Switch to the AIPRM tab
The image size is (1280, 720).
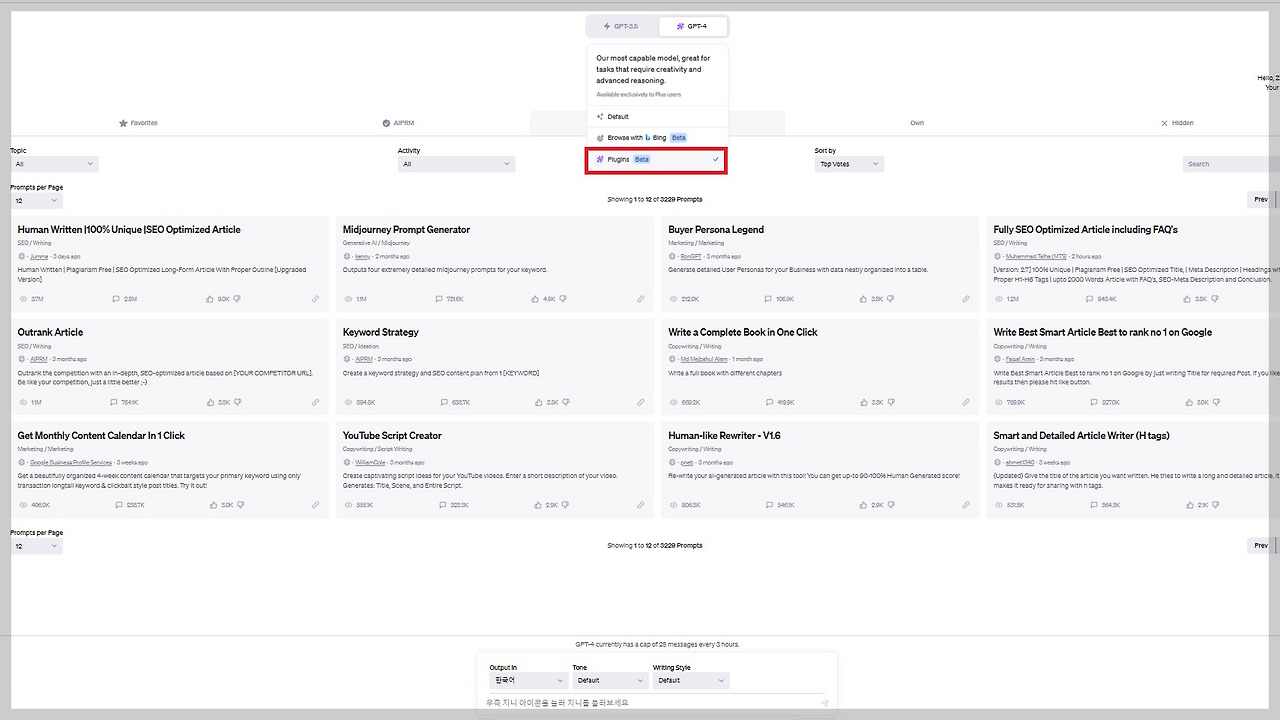point(398,123)
